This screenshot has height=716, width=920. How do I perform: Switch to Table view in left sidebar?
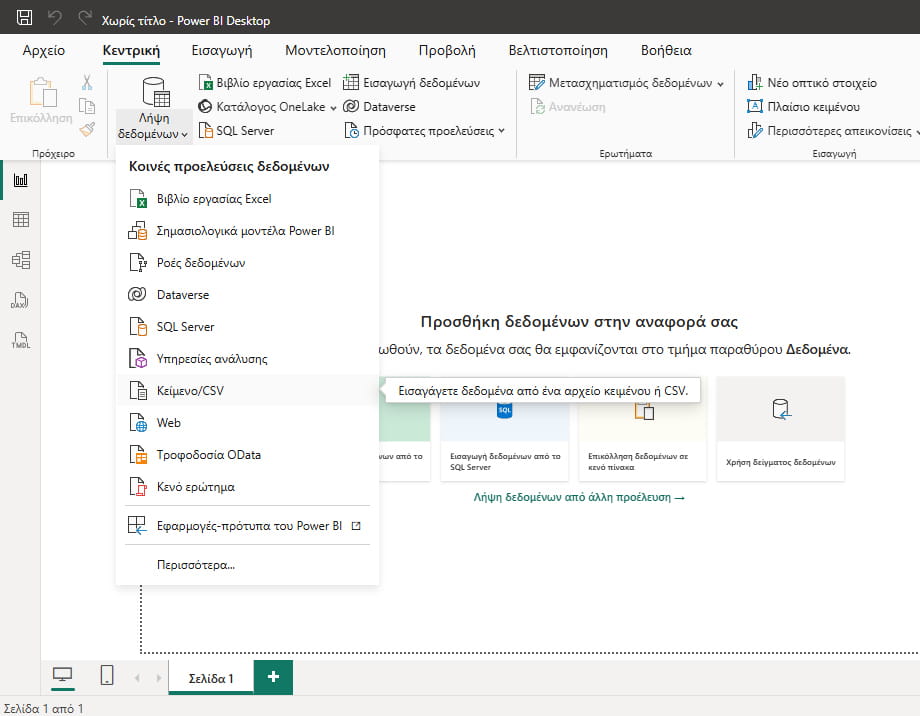coord(21,219)
